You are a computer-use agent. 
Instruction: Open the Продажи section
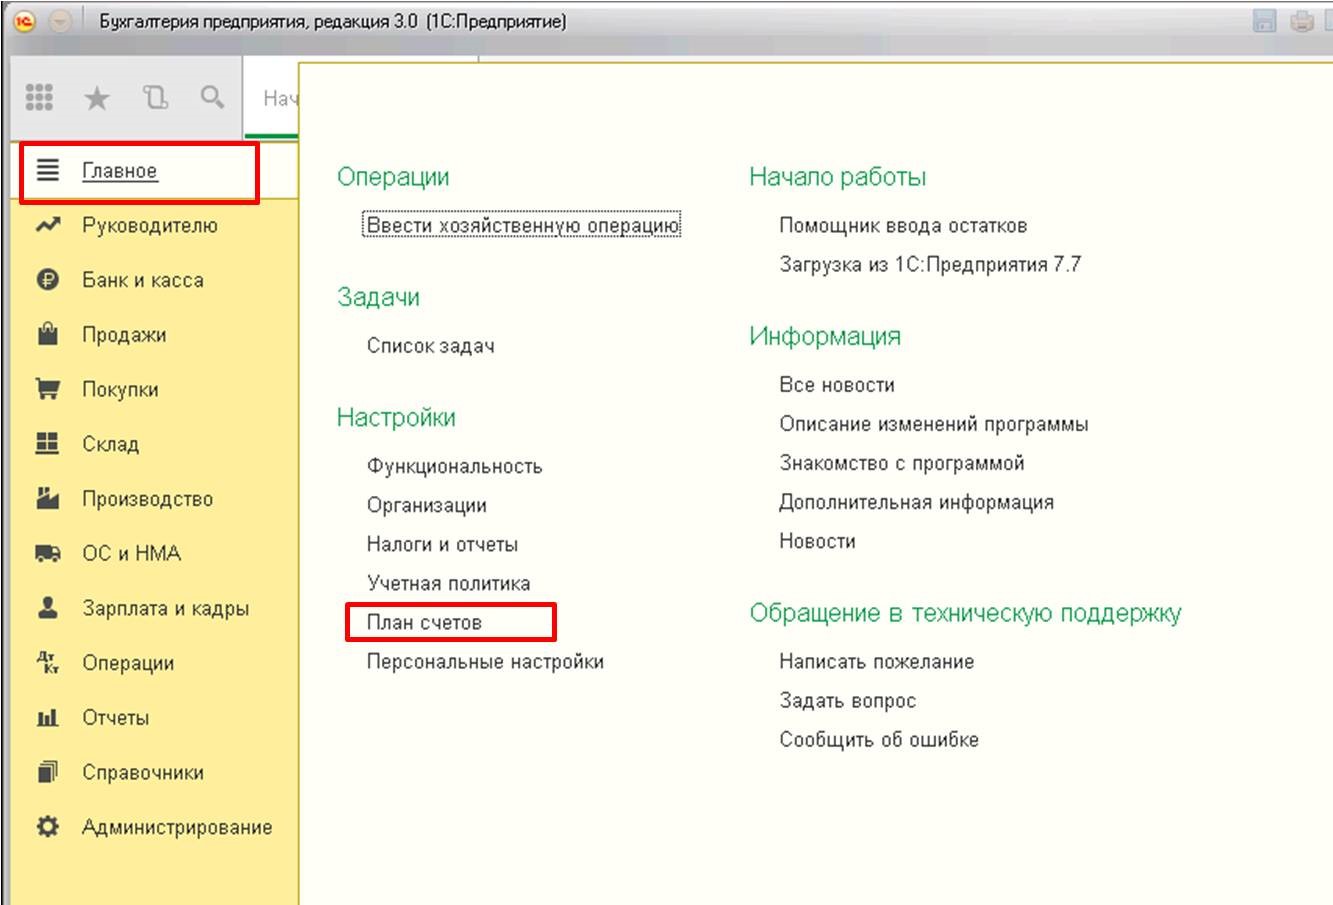coord(124,335)
